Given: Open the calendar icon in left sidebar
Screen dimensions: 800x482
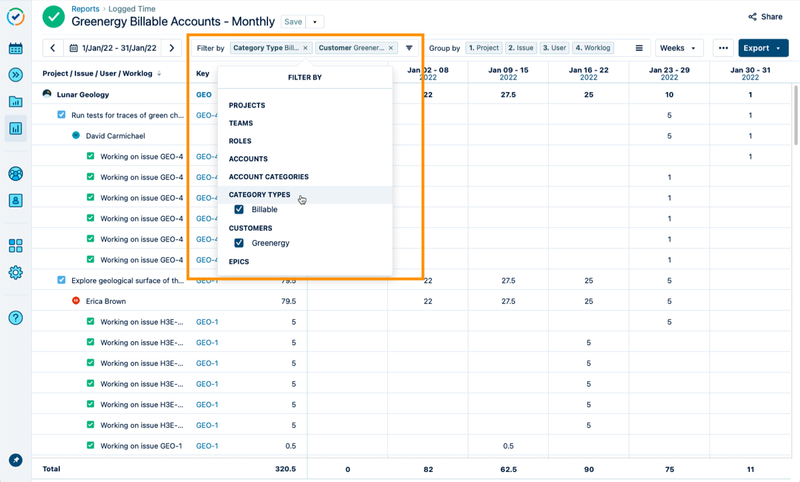Looking at the screenshot, I should tap(15, 48).
